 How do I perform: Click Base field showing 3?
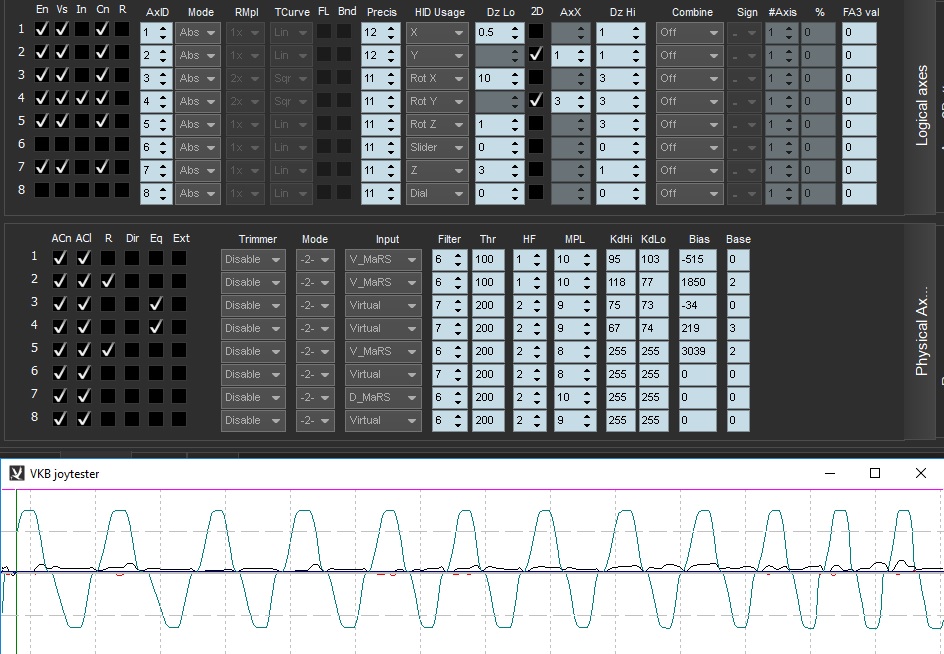tap(738, 328)
